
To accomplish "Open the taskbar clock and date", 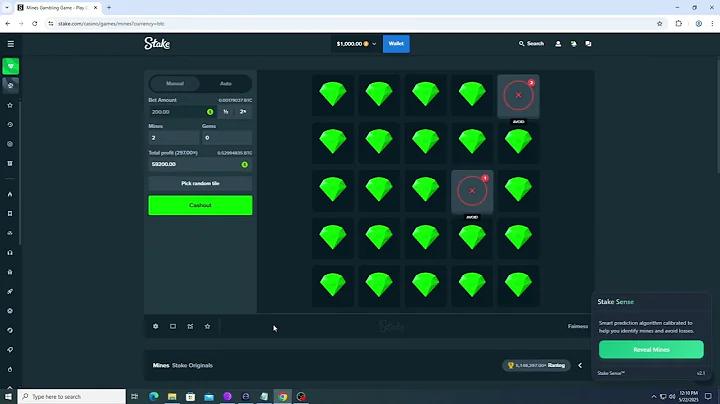I will (x=688, y=396).
